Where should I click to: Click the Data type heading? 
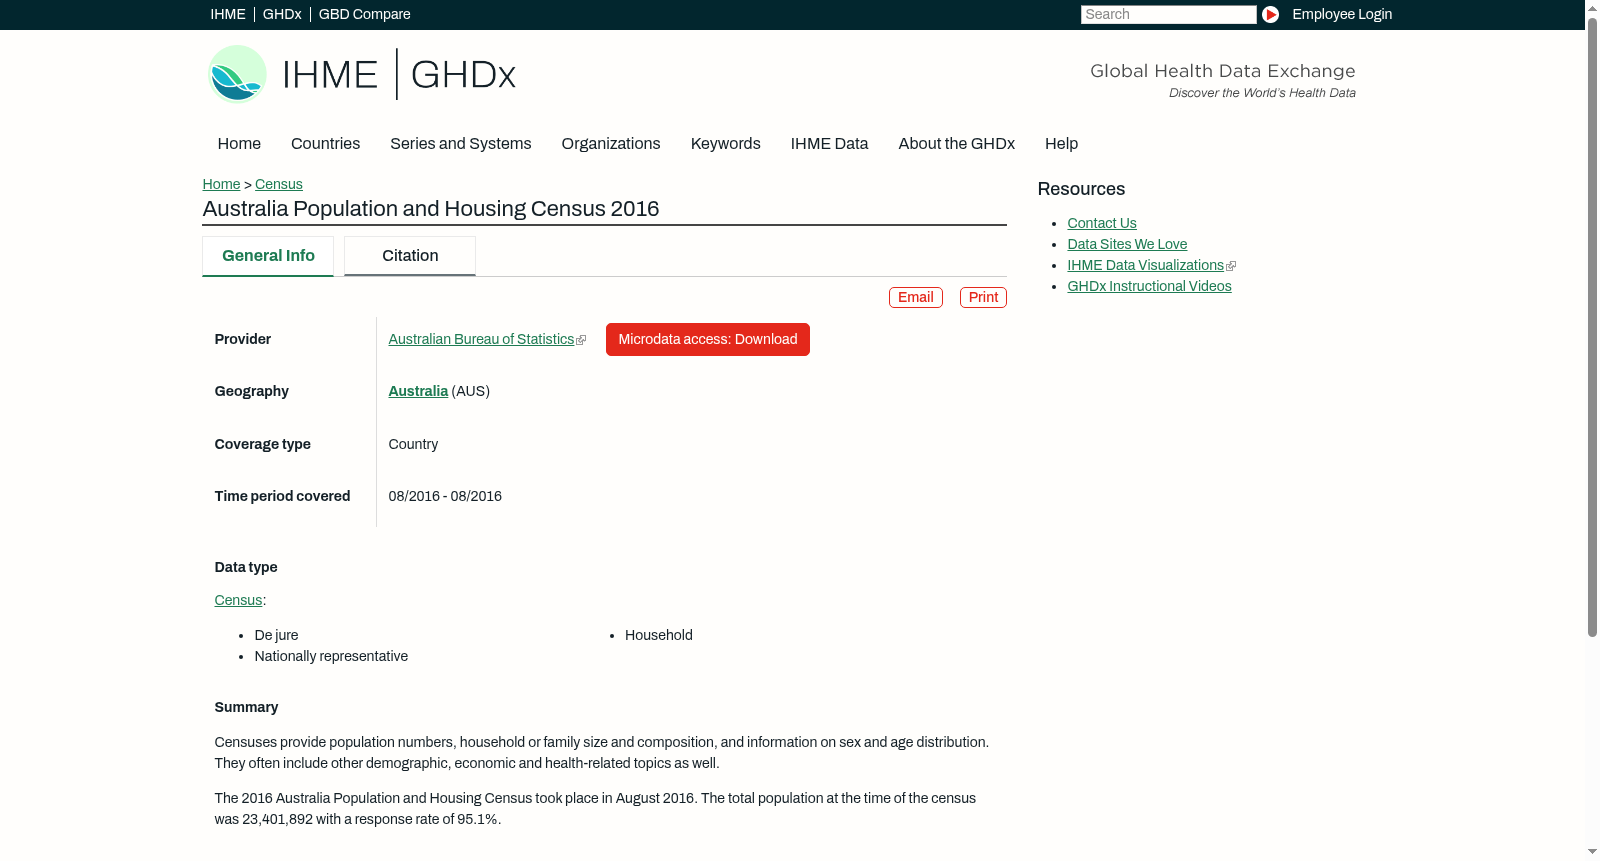click(x=246, y=567)
